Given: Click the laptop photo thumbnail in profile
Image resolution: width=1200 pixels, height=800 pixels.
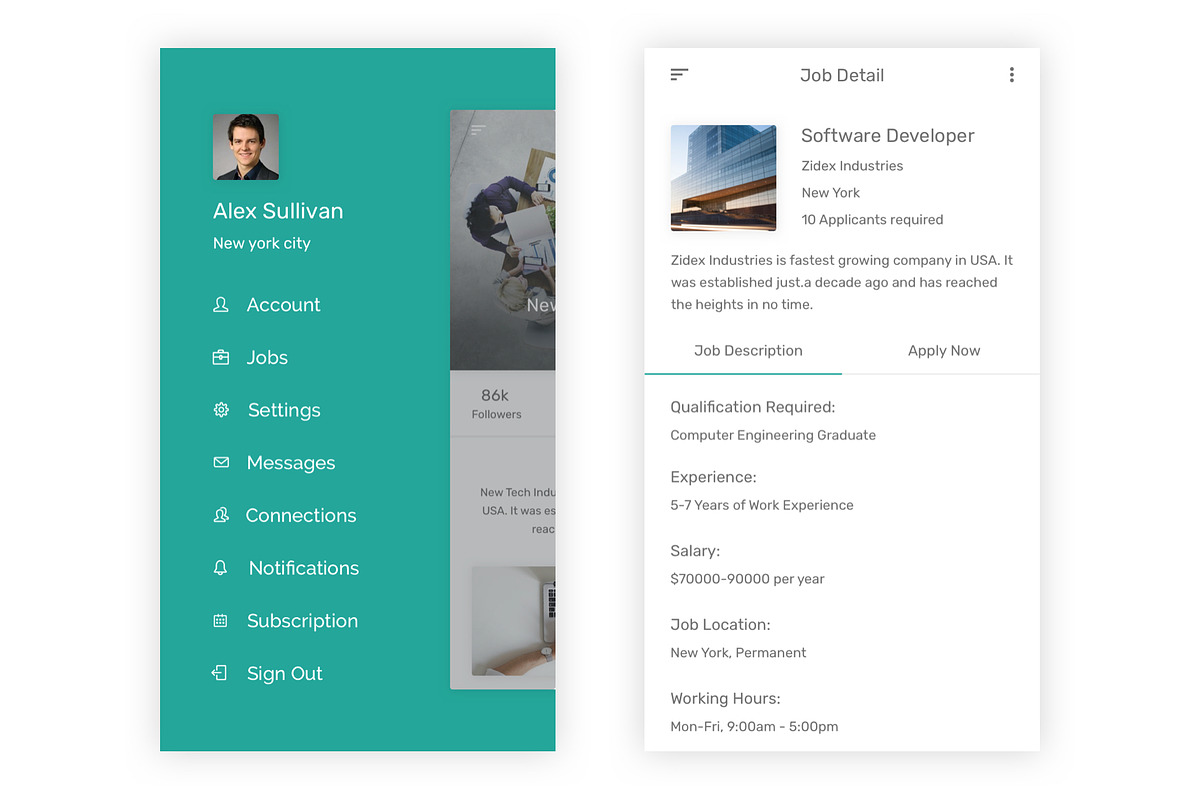Looking at the screenshot, I should [513, 621].
